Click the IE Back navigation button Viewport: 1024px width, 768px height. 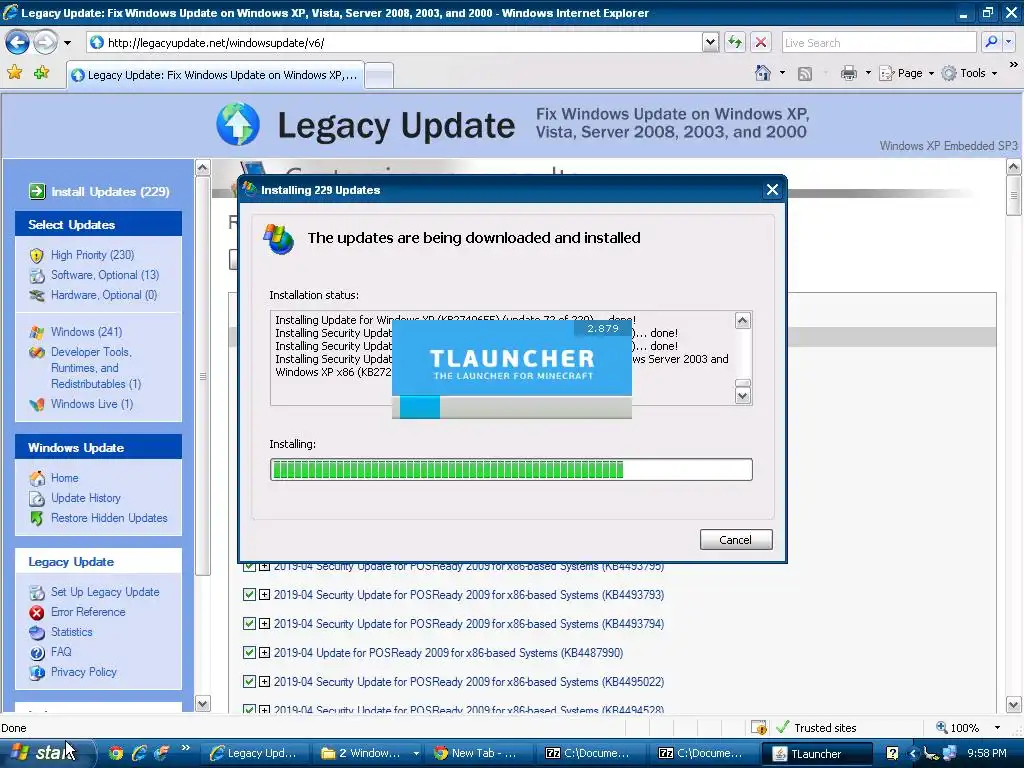click(x=18, y=43)
